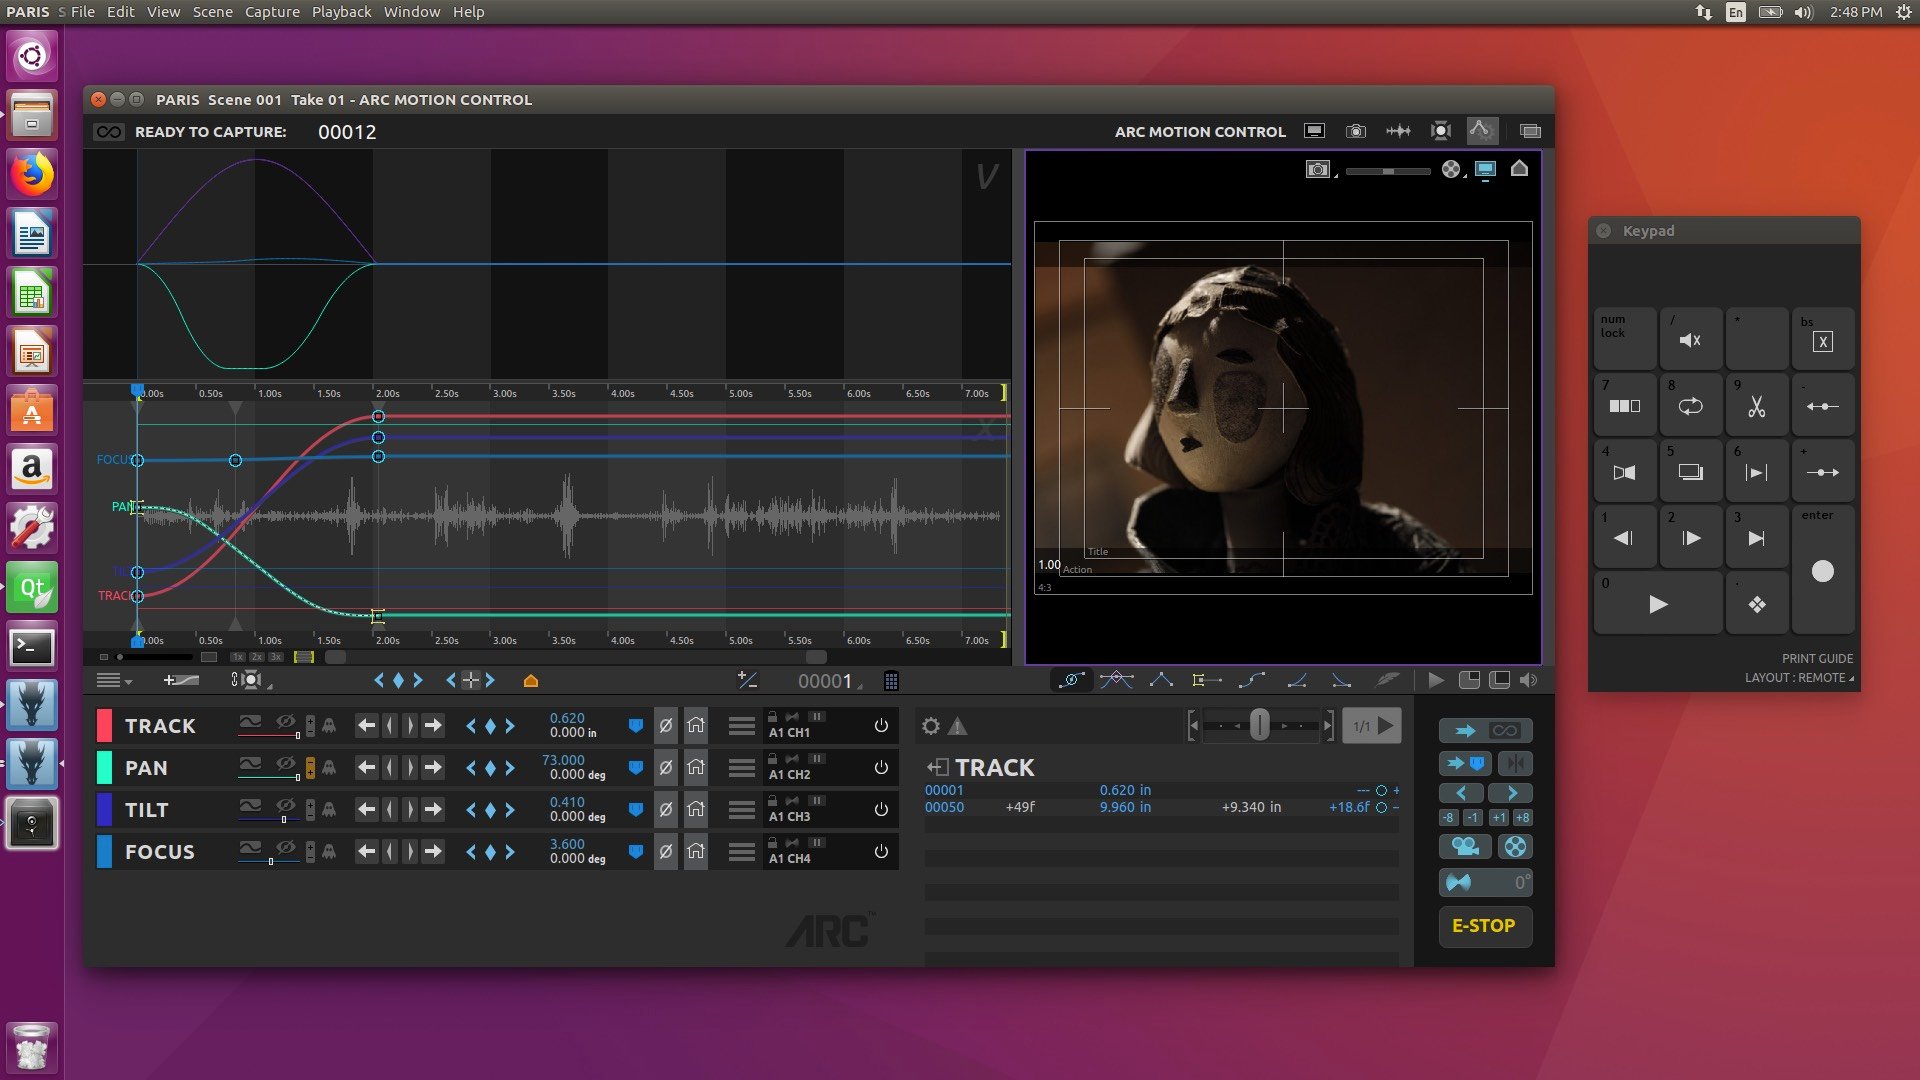Open the film reel dropdown in view
The image size is (1920, 1080).
coord(1453,170)
